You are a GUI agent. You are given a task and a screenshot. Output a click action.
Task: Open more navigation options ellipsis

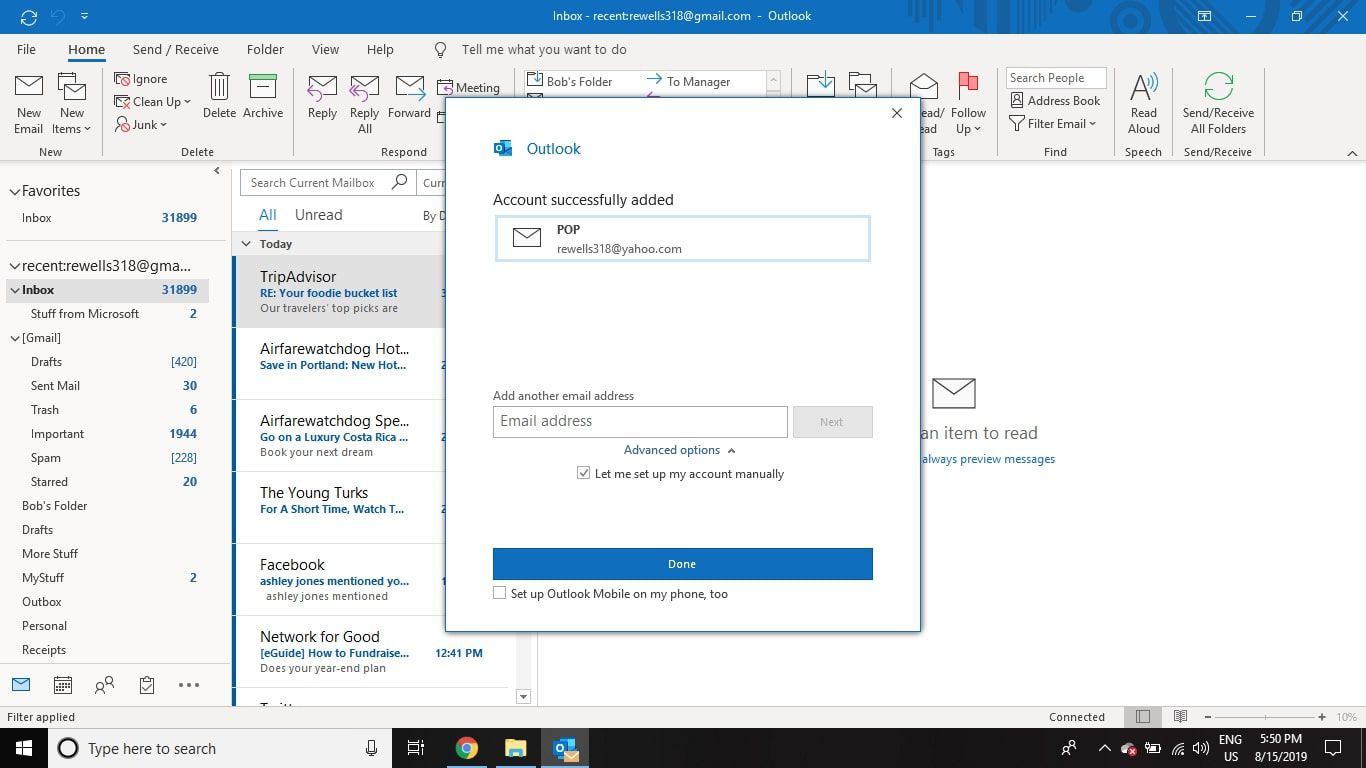(189, 685)
